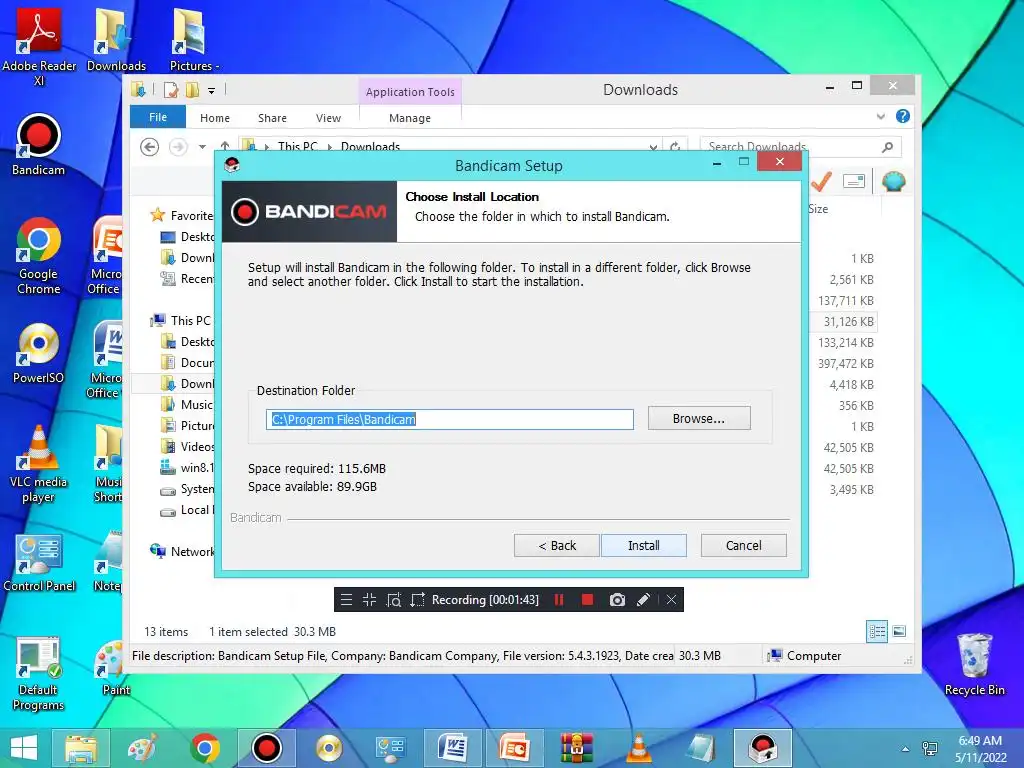Open Adobe Reader XI desktop shortcut
This screenshot has width=1024, height=768.
39,46
